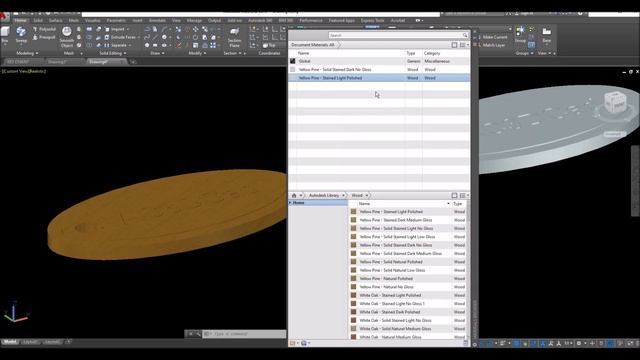Click the Group tool in the ribbon

pyautogui.click(x=520, y=34)
